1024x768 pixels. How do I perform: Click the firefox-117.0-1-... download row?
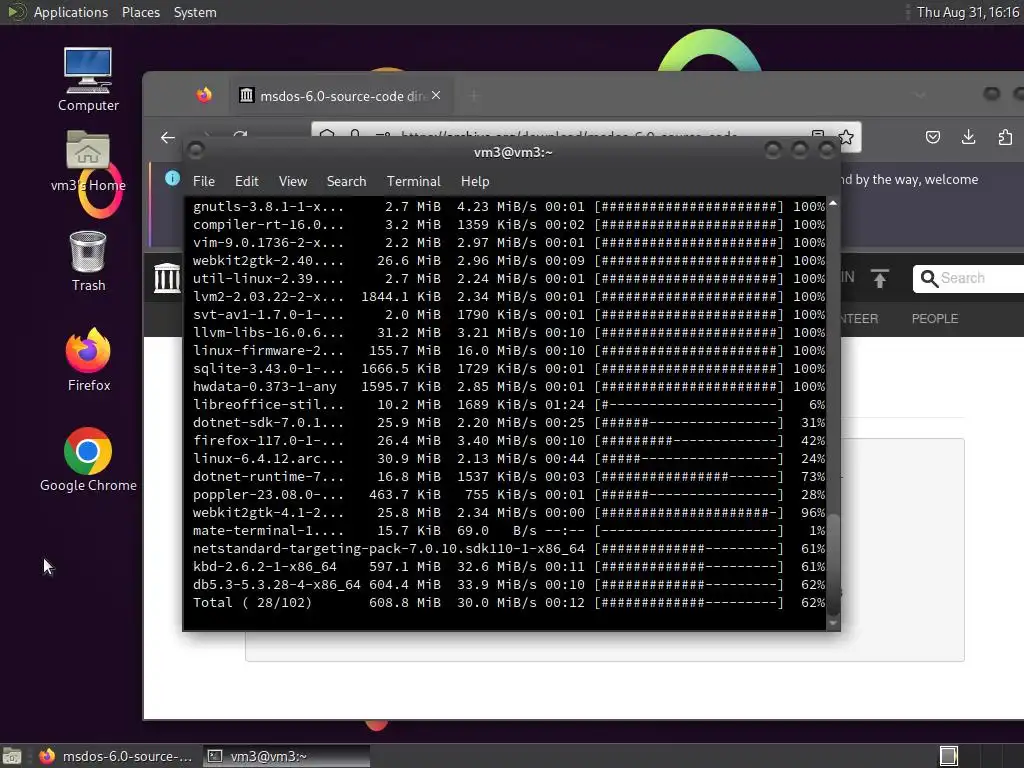click(508, 441)
